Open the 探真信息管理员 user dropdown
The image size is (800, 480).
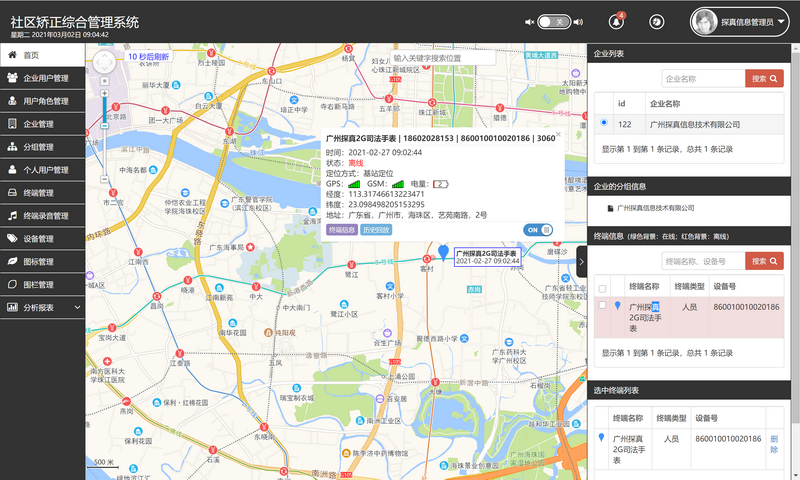[739, 22]
